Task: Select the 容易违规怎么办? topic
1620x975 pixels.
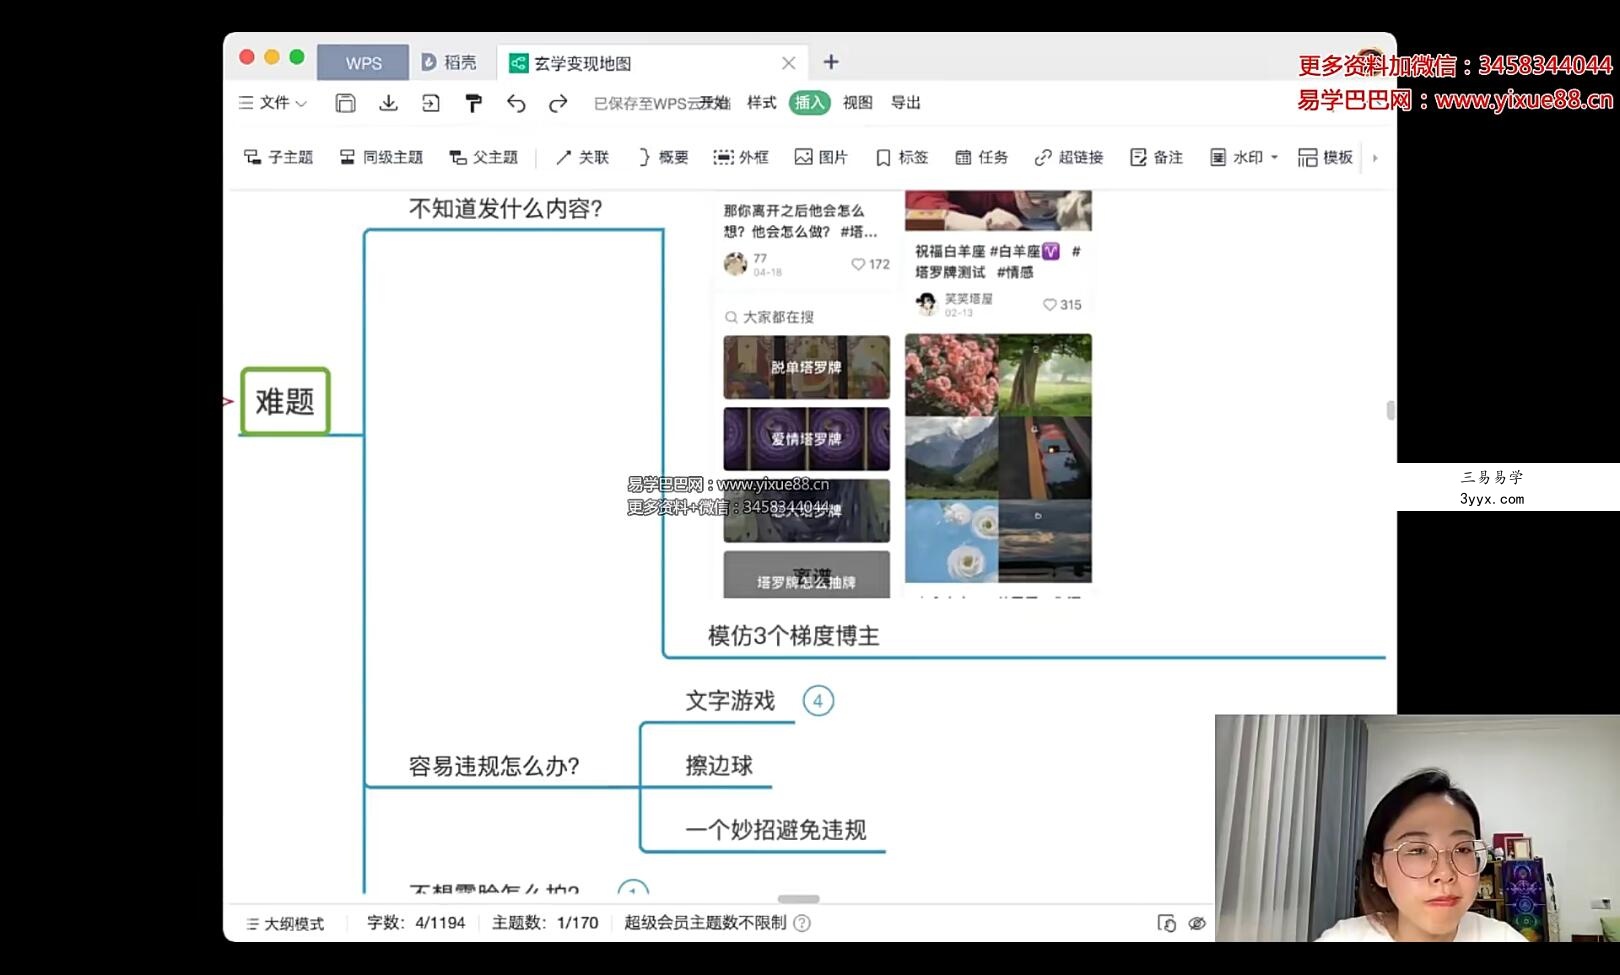Action: pyautogui.click(x=494, y=766)
